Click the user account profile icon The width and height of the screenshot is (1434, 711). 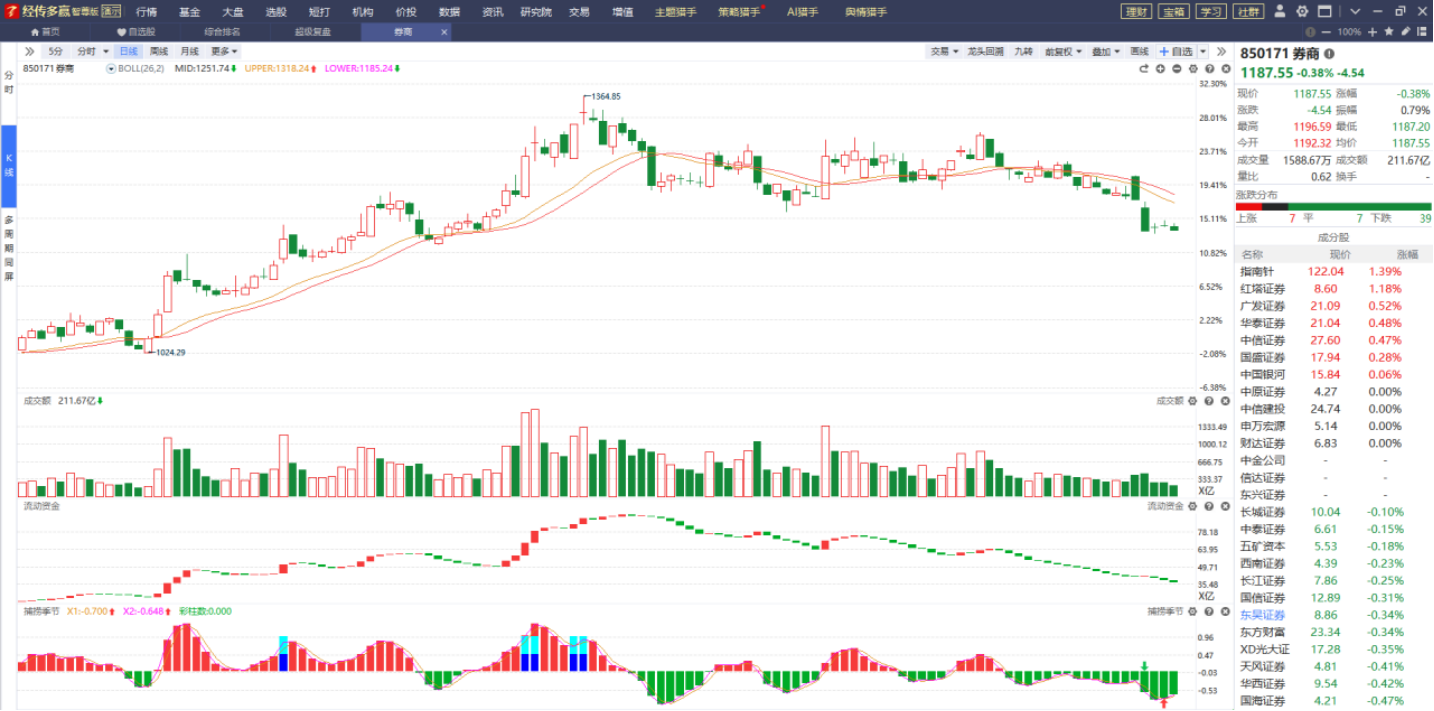tap(1281, 12)
